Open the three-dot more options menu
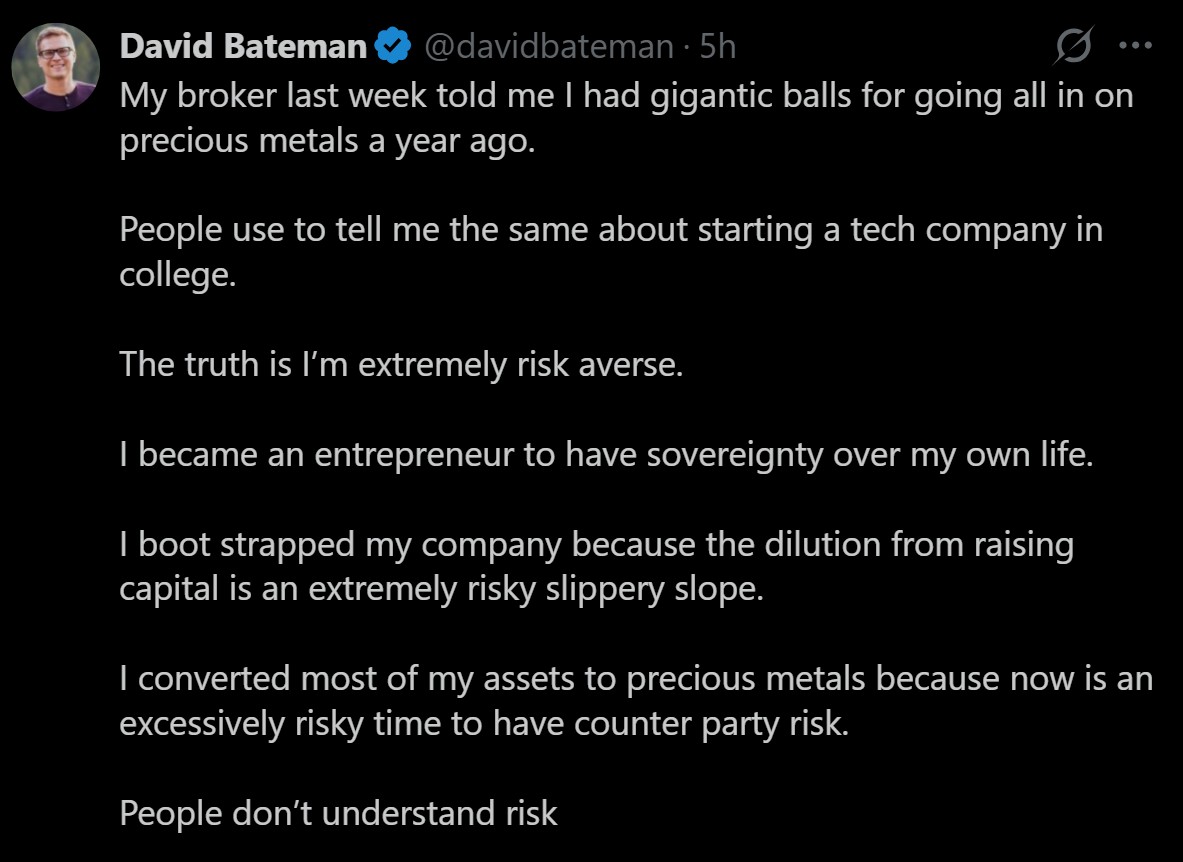Image resolution: width=1183 pixels, height=862 pixels. pos(1135,46)
